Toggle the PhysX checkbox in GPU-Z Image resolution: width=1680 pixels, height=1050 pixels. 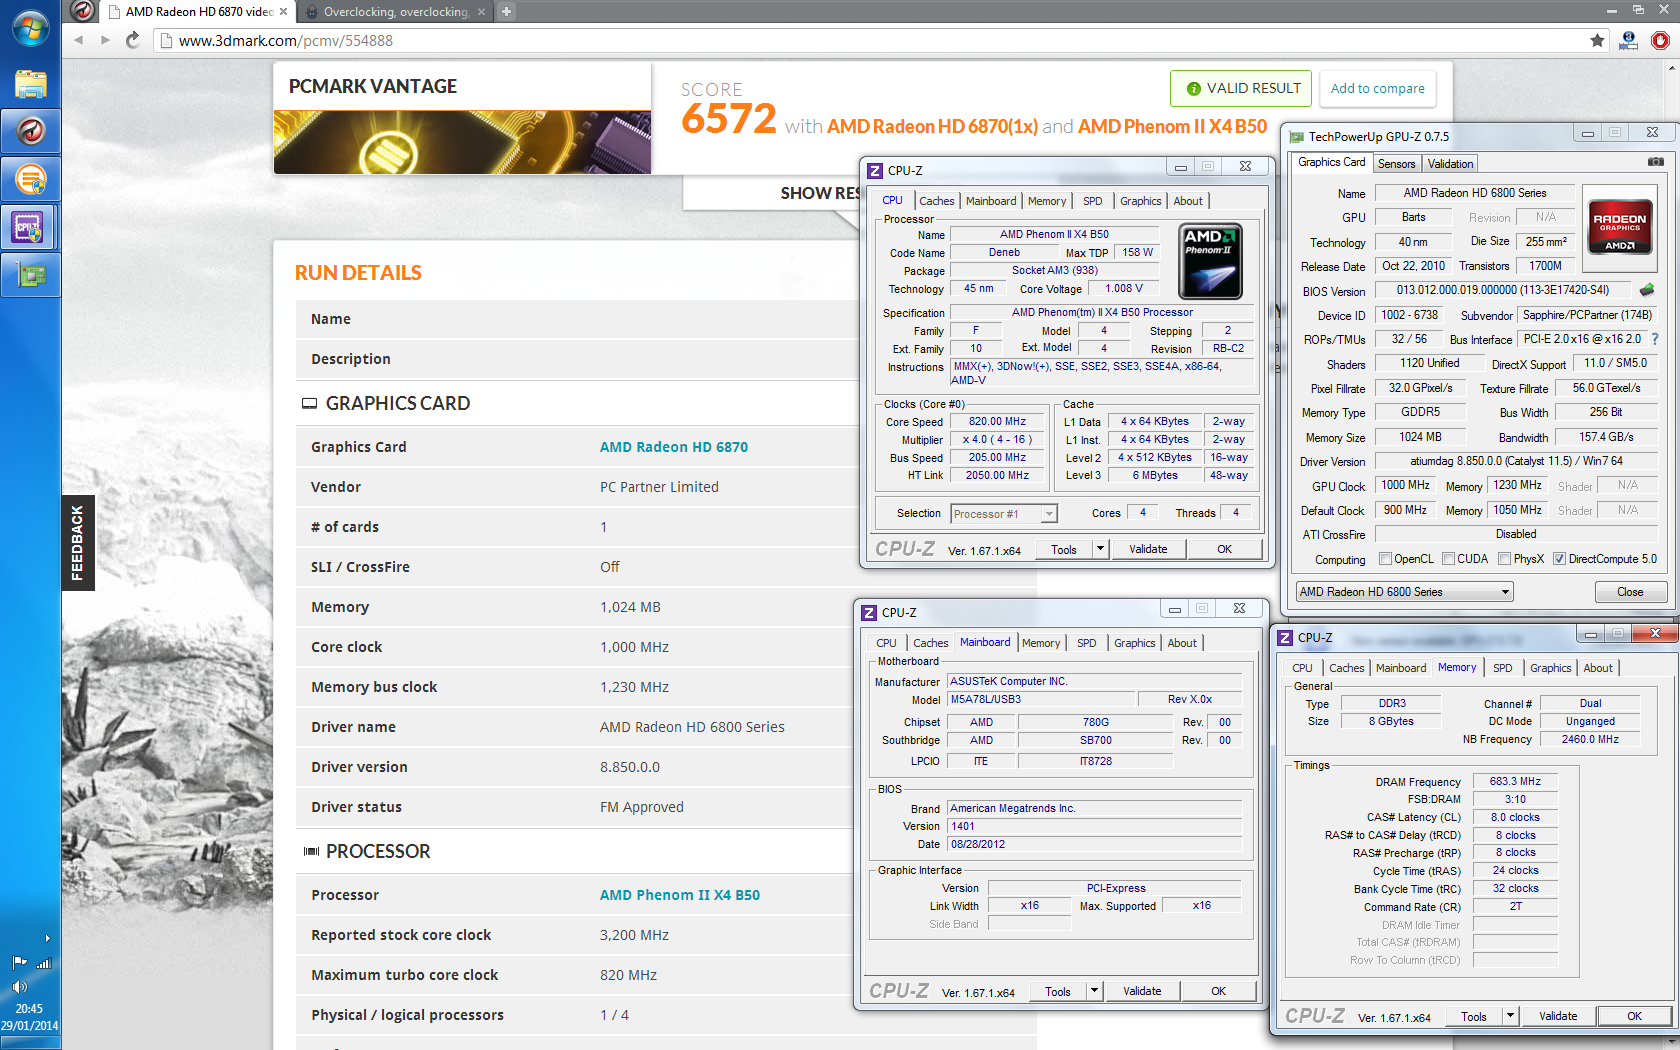[1504, 559]
